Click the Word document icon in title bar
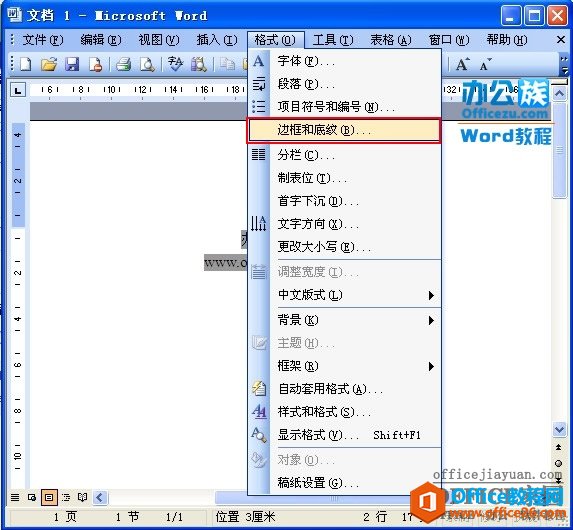 pos(14,15)
